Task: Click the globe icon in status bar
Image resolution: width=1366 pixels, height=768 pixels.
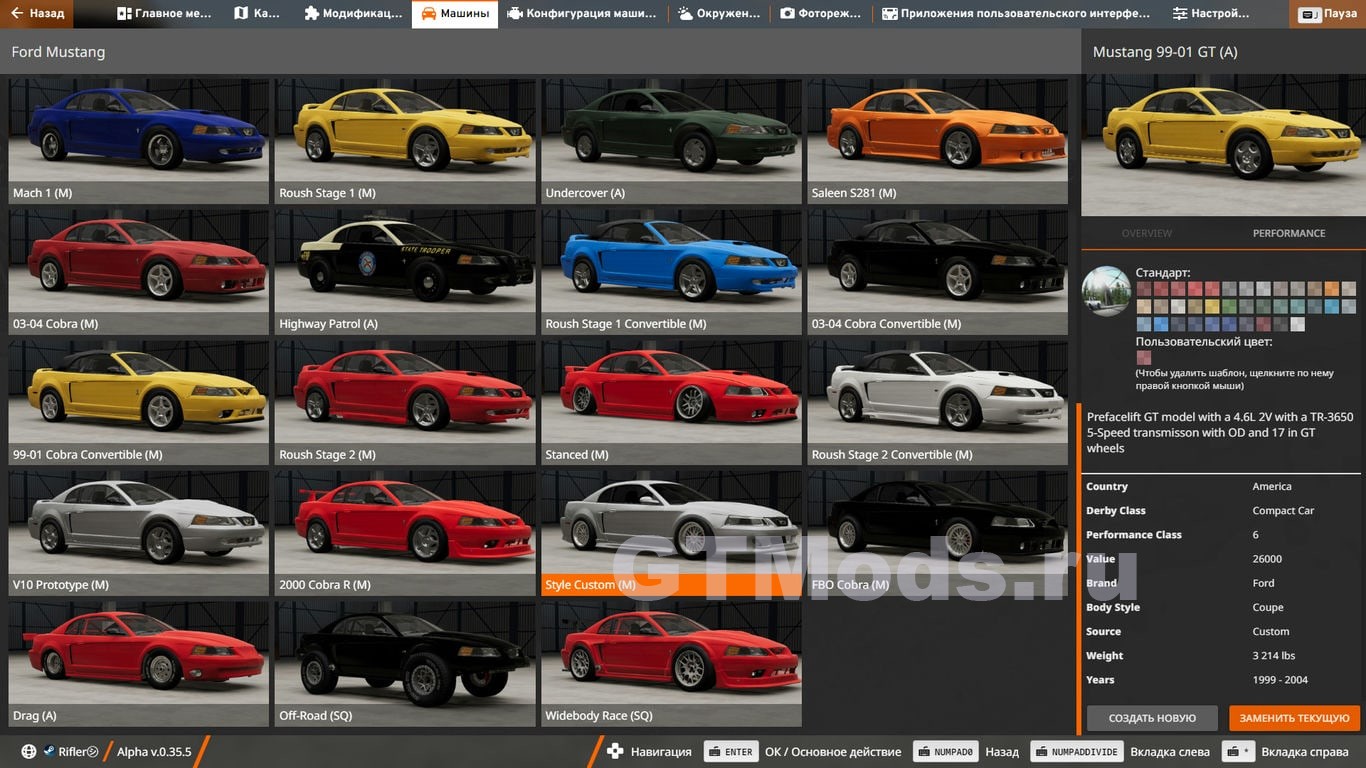Action: [28, 752]
